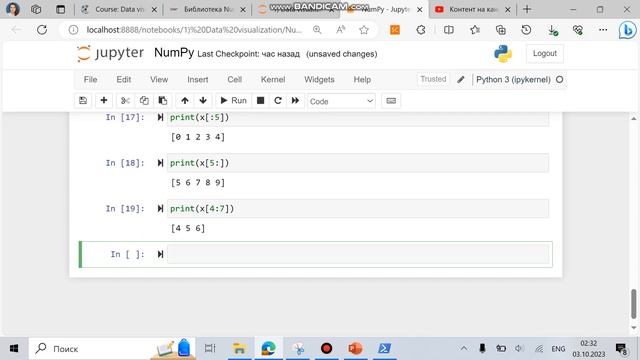Restart kernel and run all cells icon
The height and width of the screenshot is (360, 640).
click(296, 100)
